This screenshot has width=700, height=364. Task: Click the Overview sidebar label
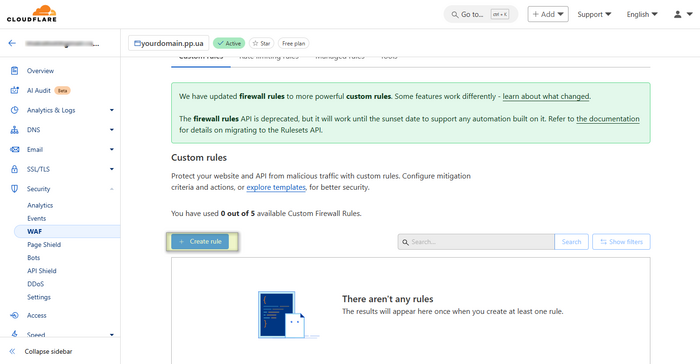point(40,71)
